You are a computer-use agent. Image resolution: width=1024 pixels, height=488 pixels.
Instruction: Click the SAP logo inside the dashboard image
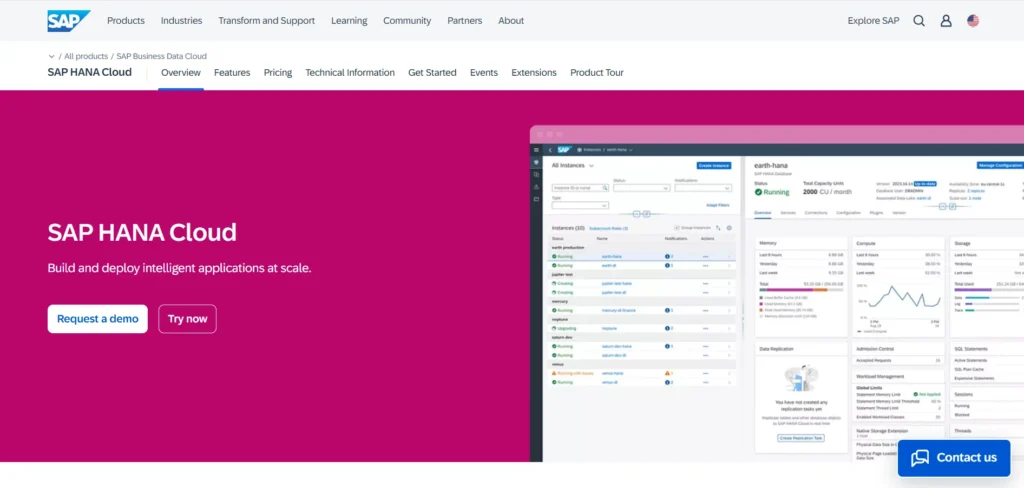(564, 150)
